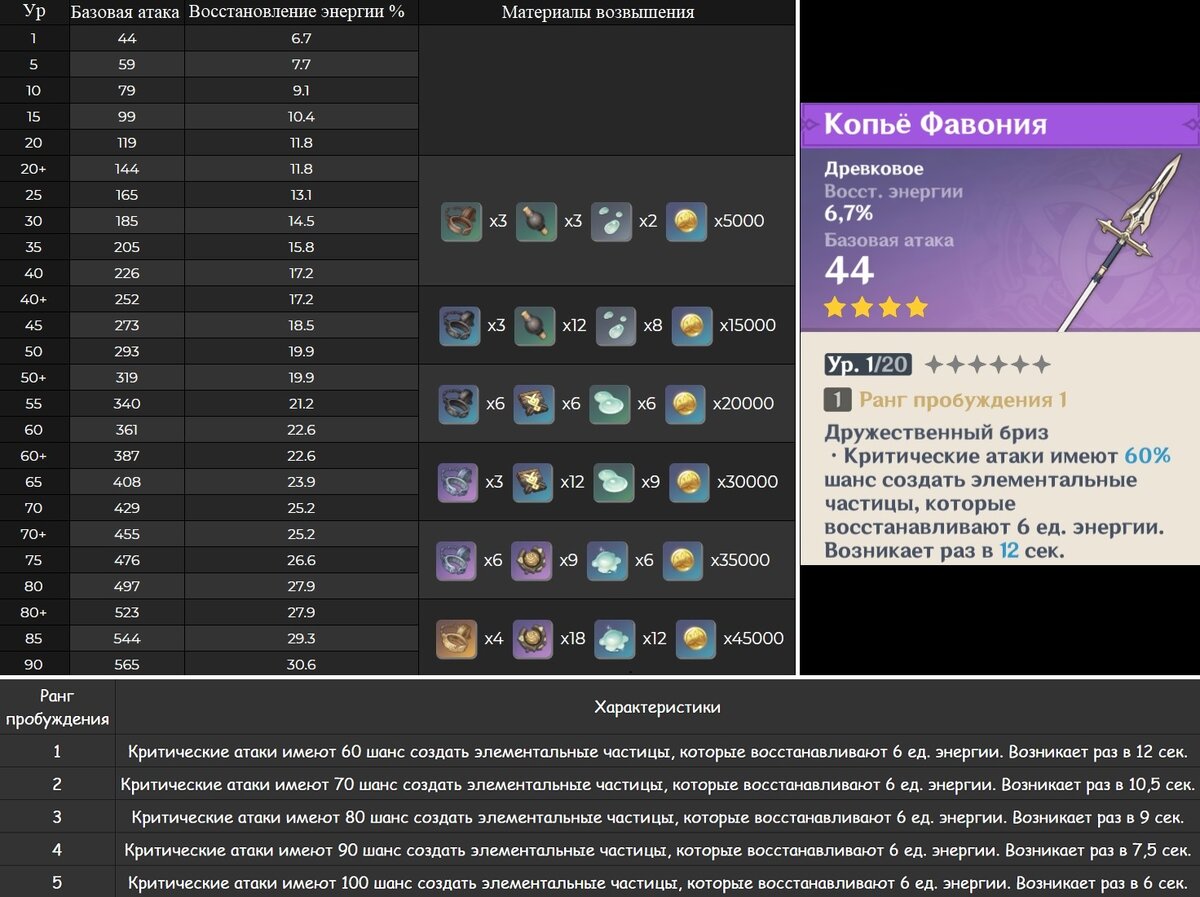This screenshot has width=1200, height=897.
Task: Click the chain material icon in x20000 row
Action: point(459,404)
